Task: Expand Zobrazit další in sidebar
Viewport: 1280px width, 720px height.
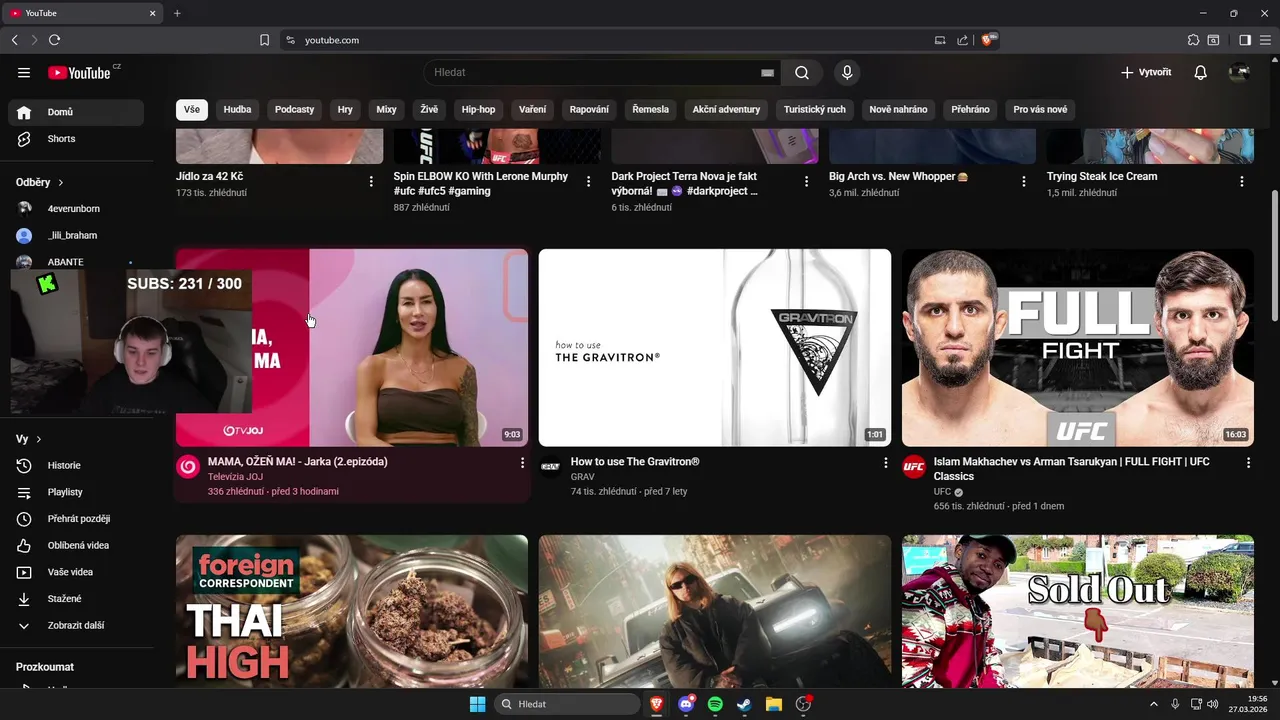Action: 76,626
